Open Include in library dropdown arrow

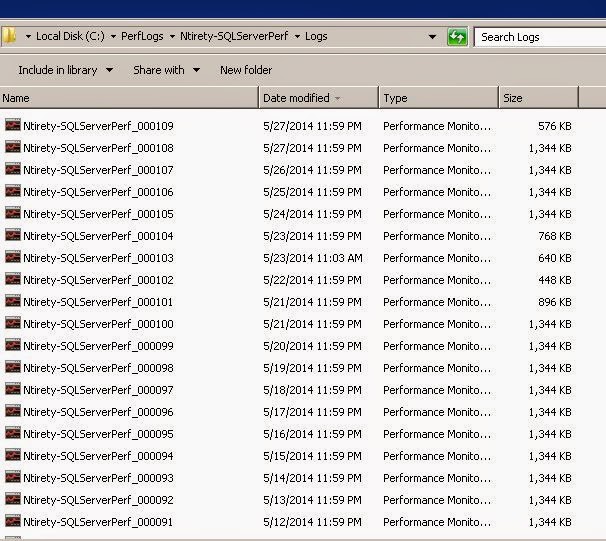(x=110, y=70)
